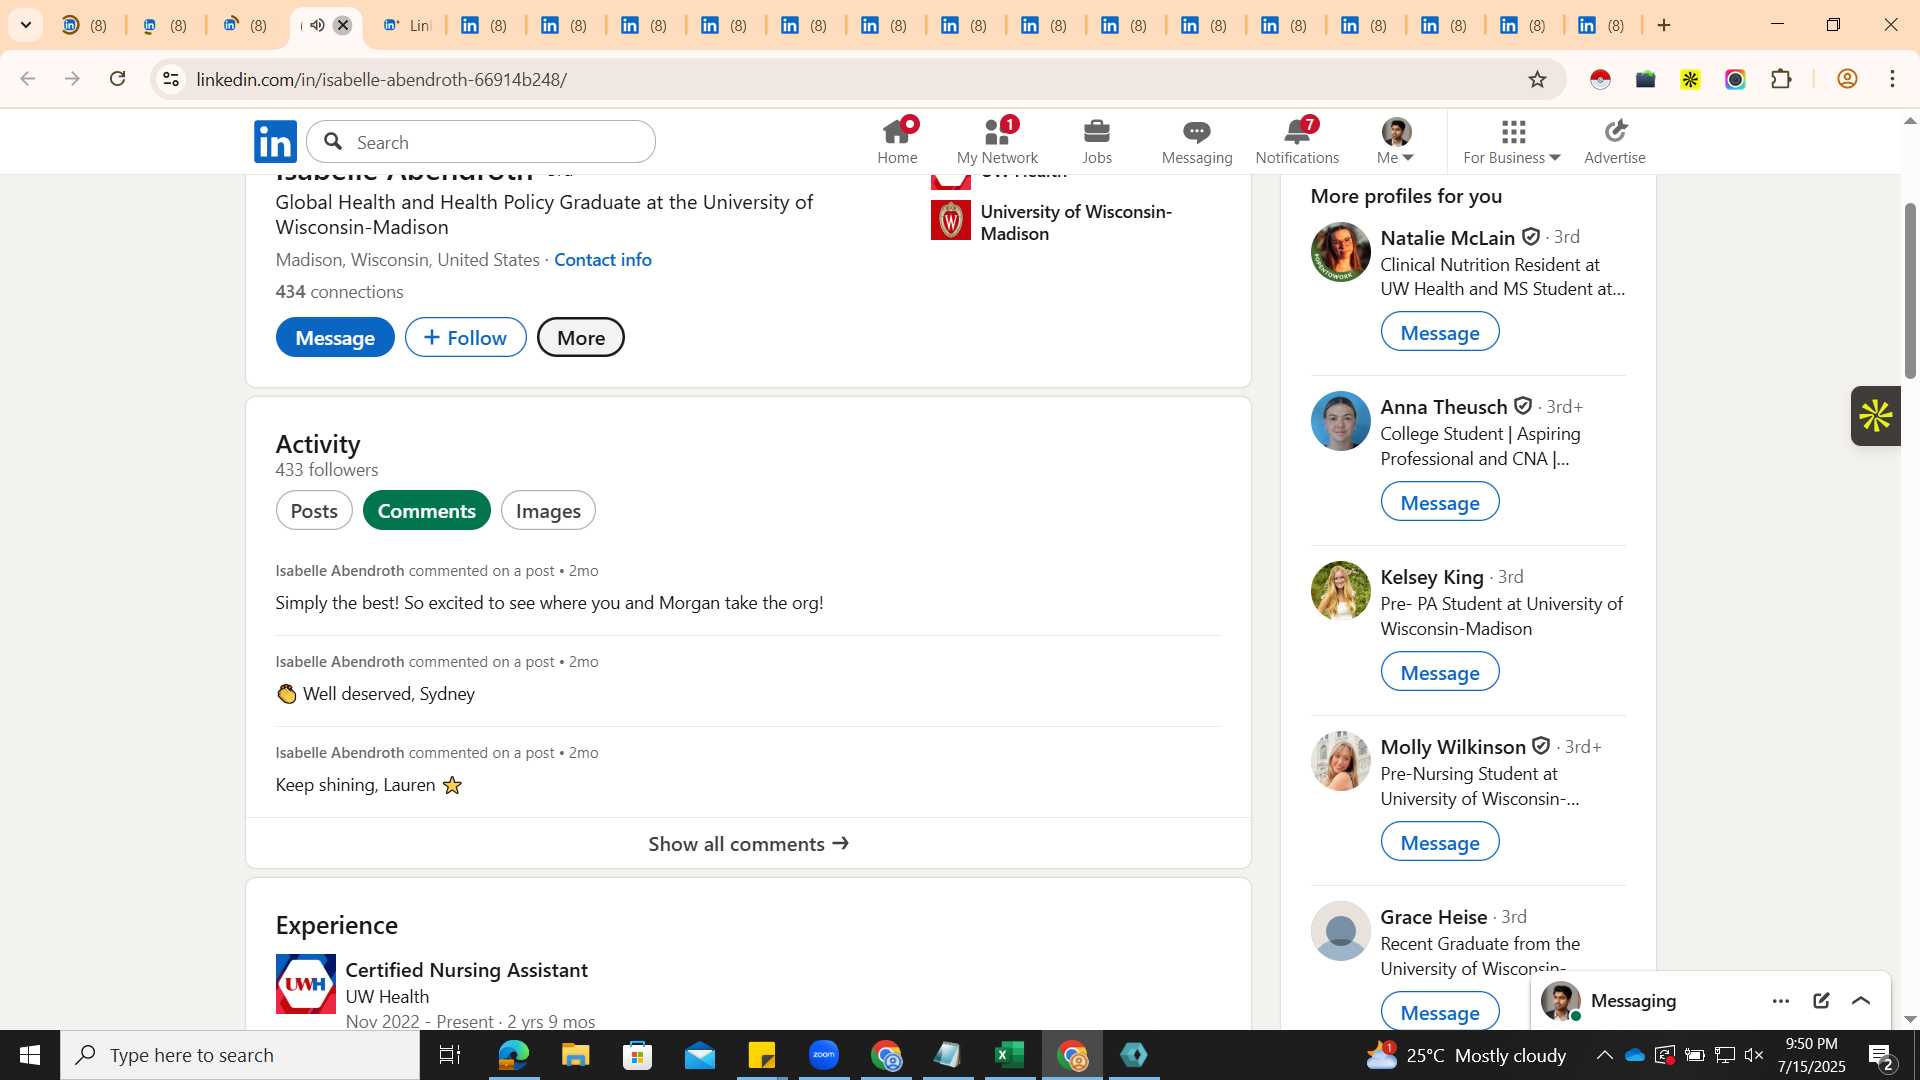This screenshot has width=1920, height=1080.
Task: Click Show all comments link
Action: click(x=748, y=844)
